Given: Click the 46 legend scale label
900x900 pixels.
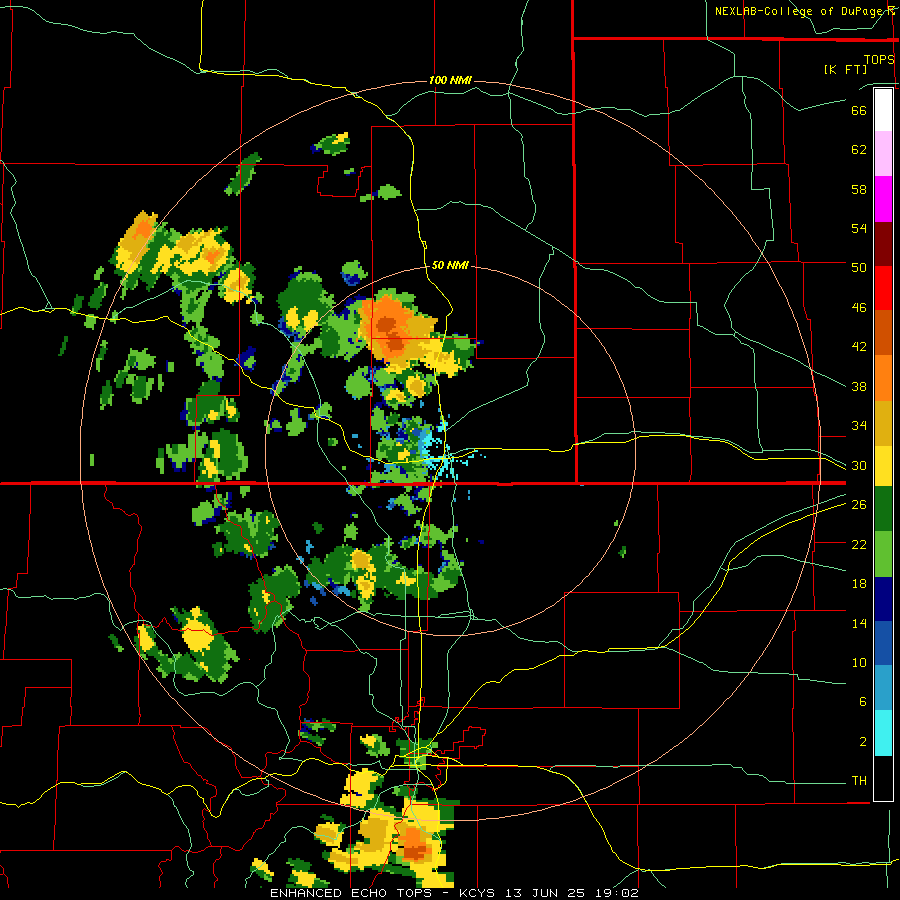Looking at the screenshot, I should click(859, 308).
